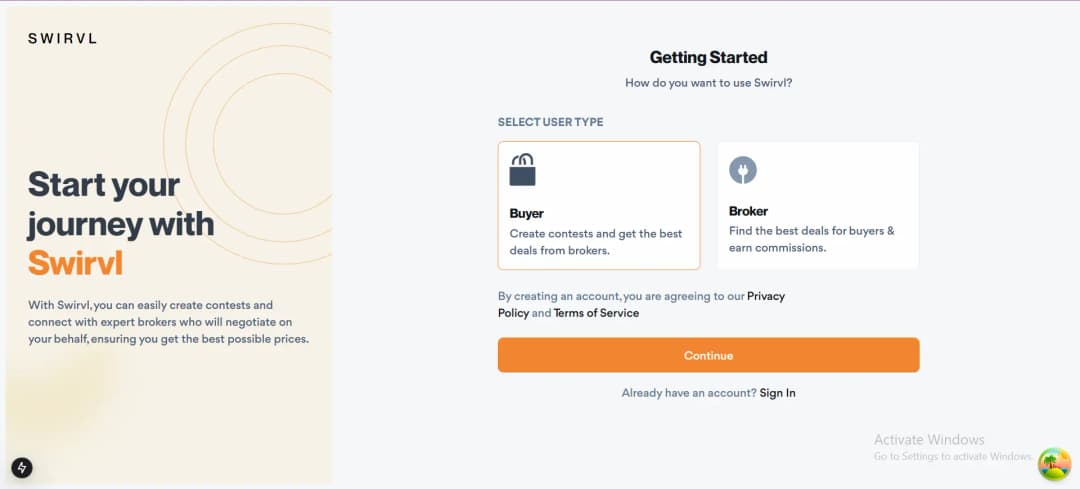Viewport: 1080px width, 489px height.
Task: Click the orange Continue button
Action: click(x=708, y=355)
